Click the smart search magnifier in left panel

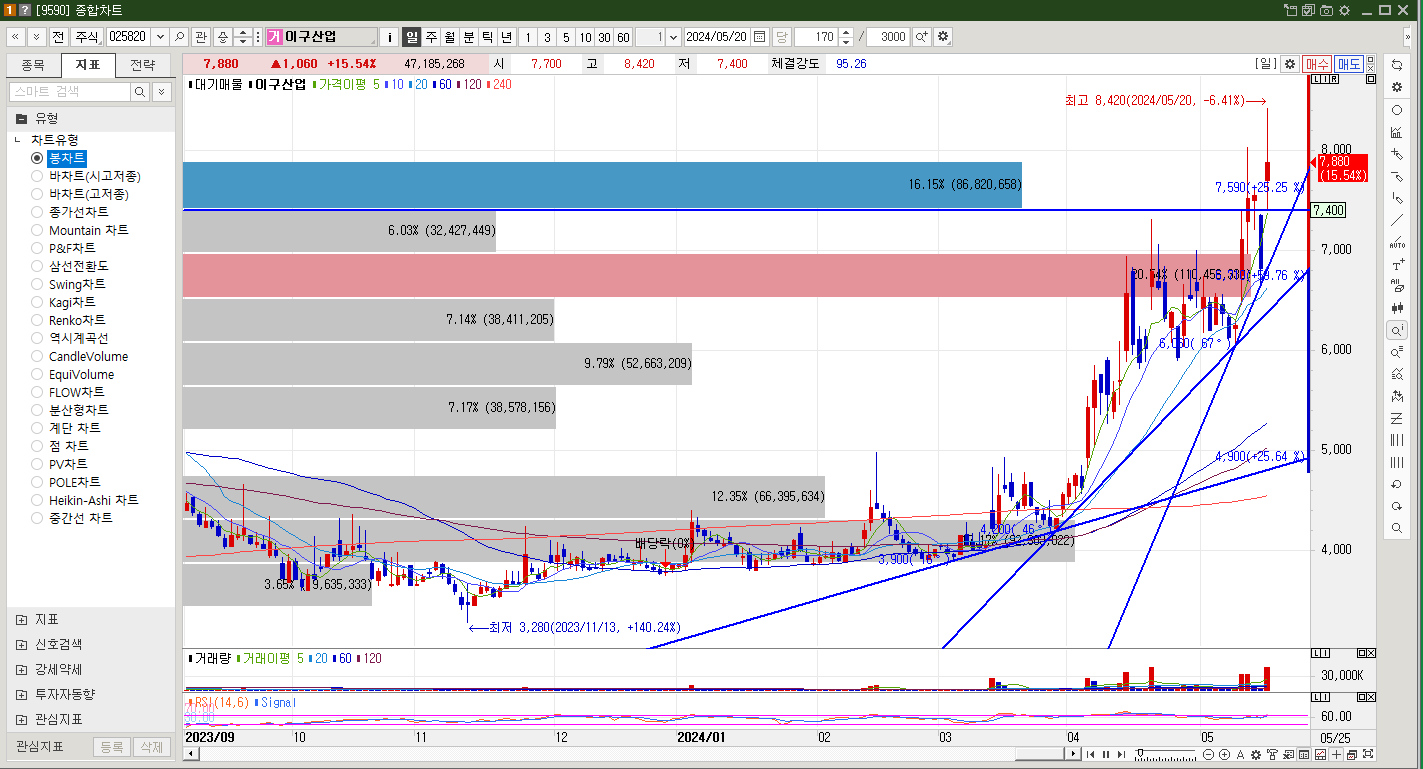(x=140, y=91)
